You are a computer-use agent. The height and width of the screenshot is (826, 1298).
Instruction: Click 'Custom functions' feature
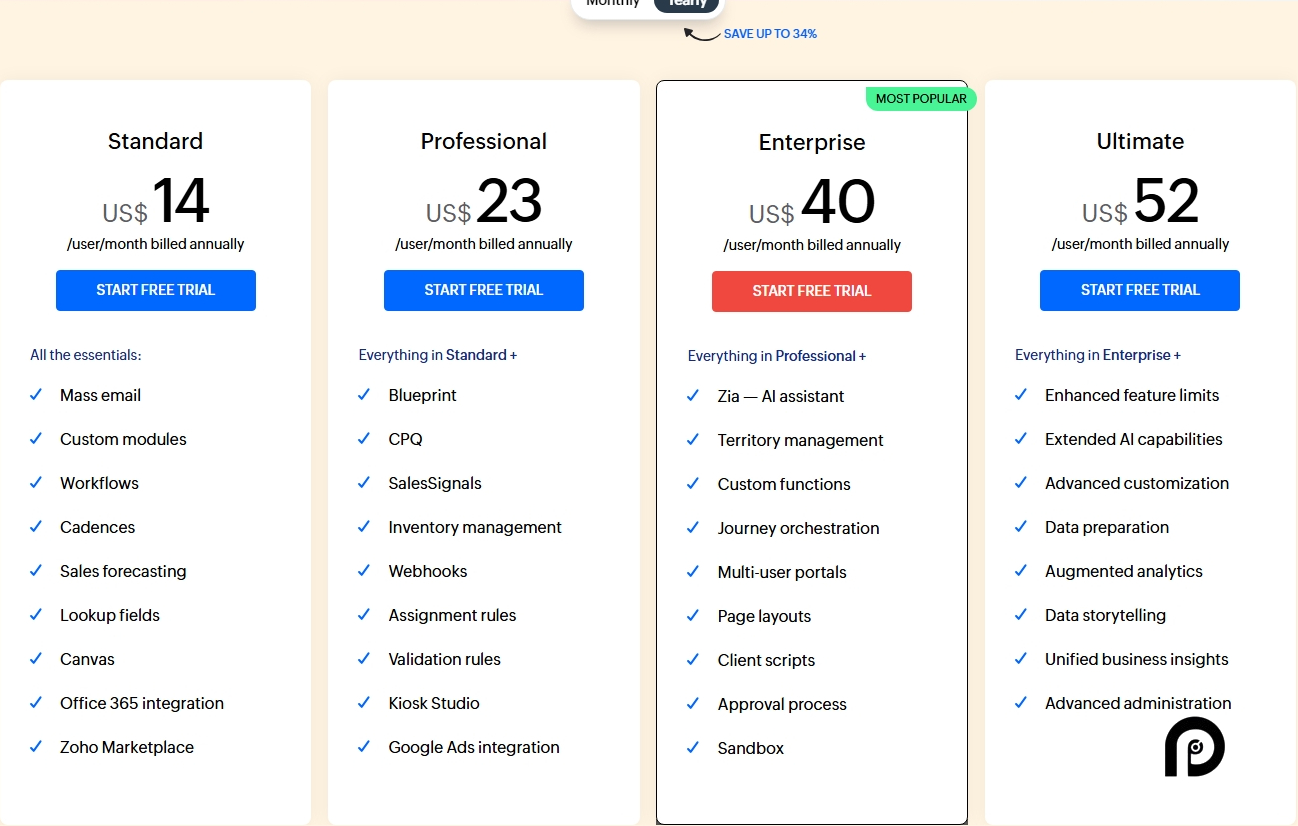(x=784, y=484)
